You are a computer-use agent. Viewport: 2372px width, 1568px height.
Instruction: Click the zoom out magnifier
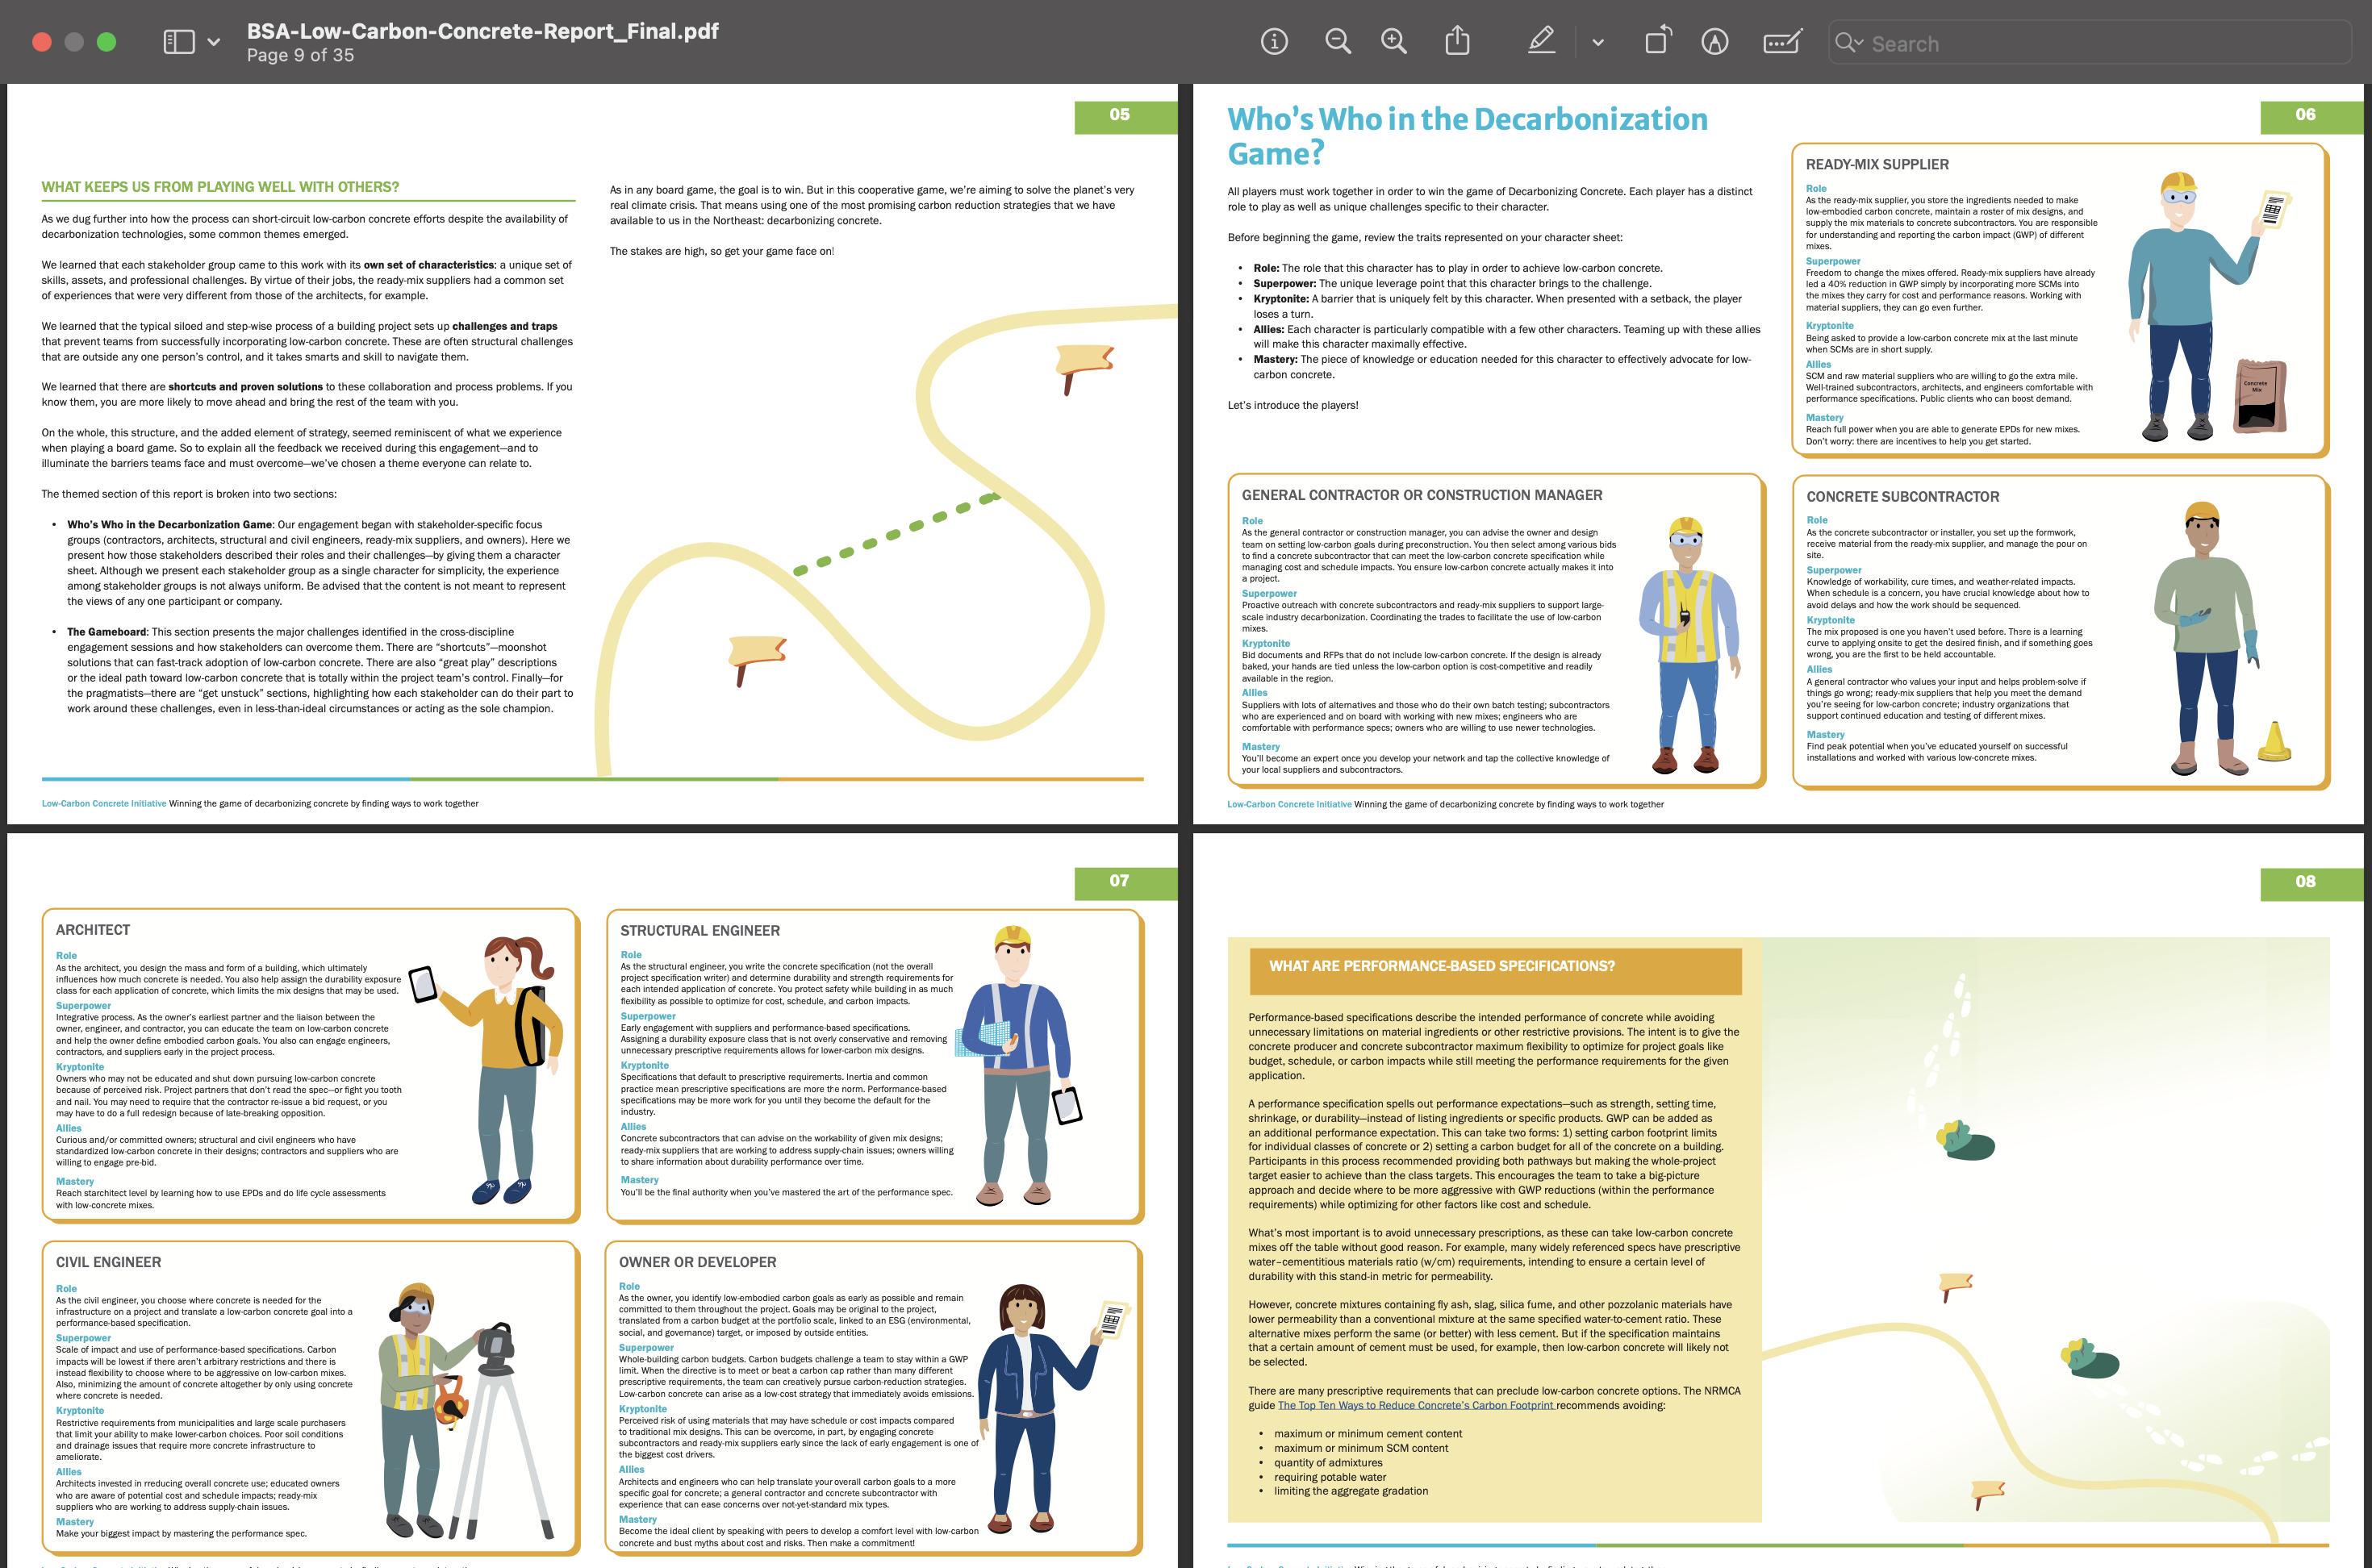click(x=1337, y=42)
